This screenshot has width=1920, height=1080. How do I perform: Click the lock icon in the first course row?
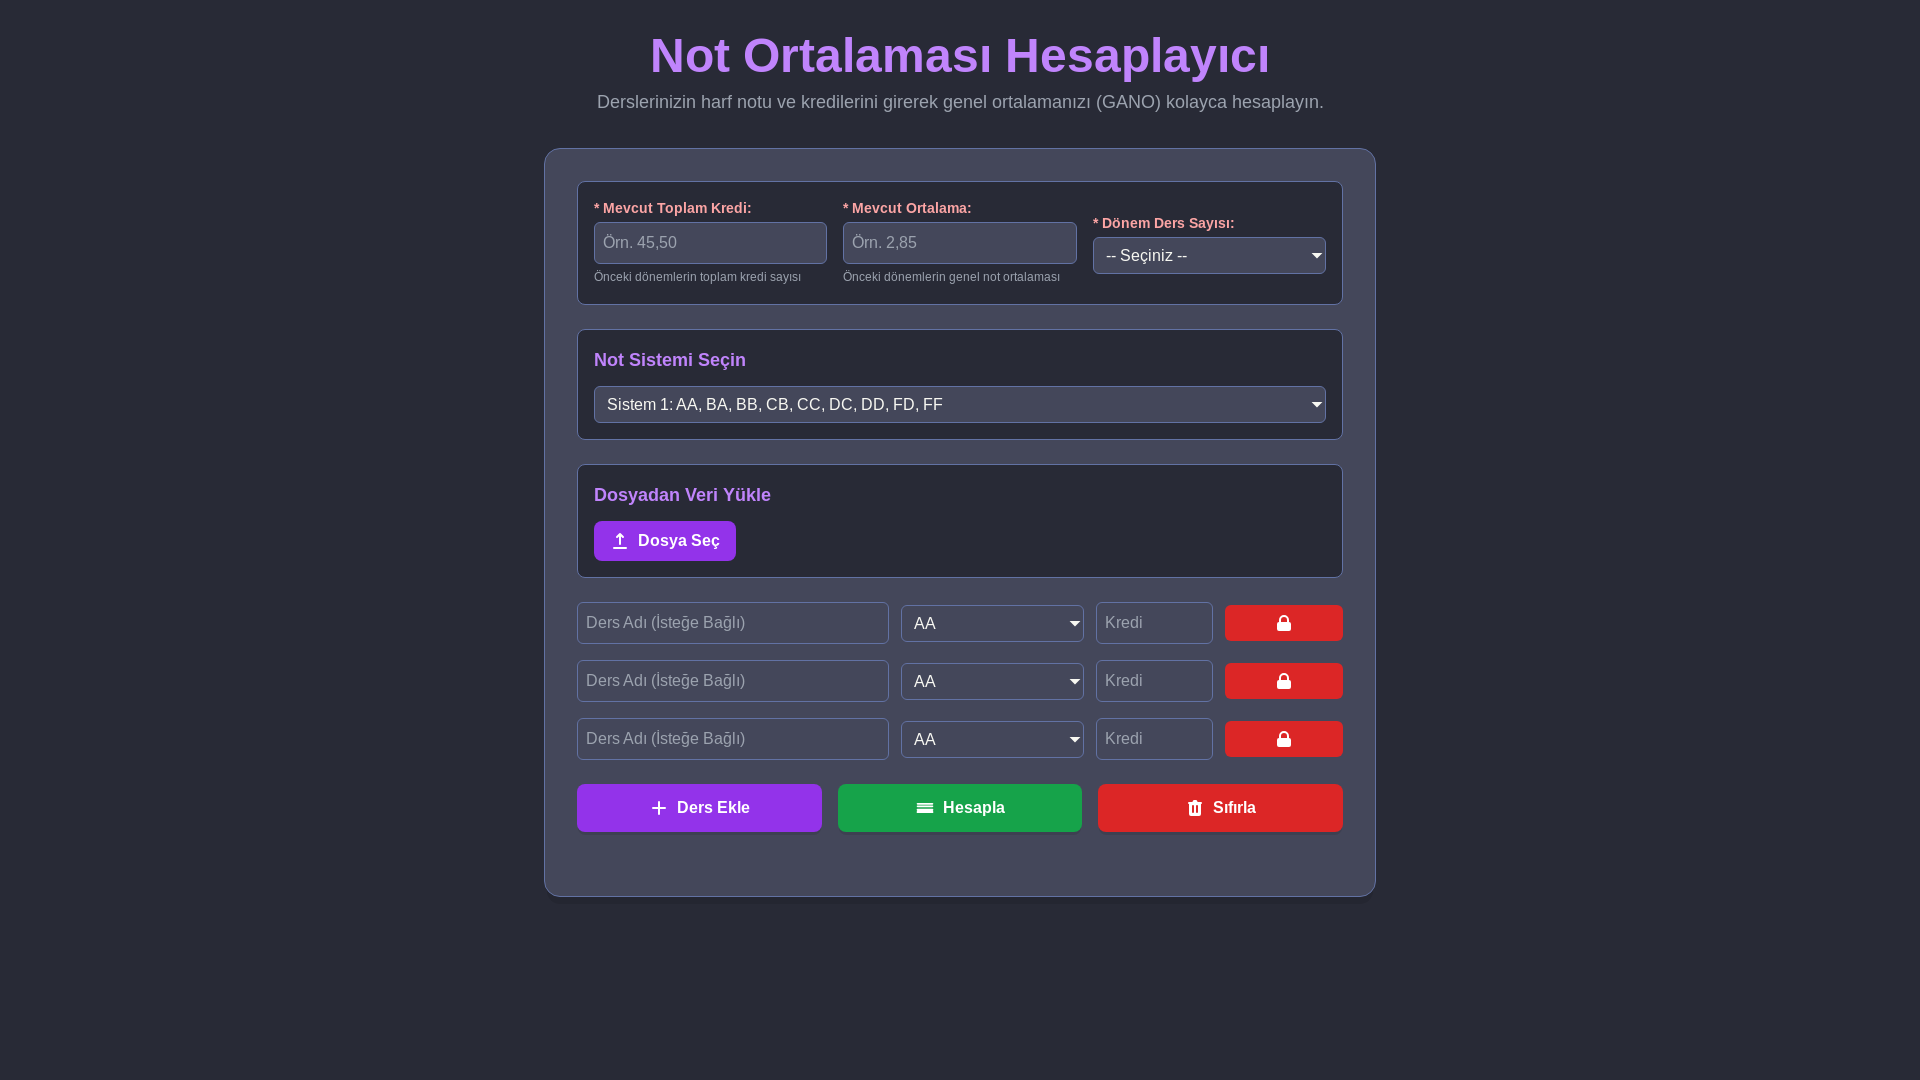coord(1284,623)
